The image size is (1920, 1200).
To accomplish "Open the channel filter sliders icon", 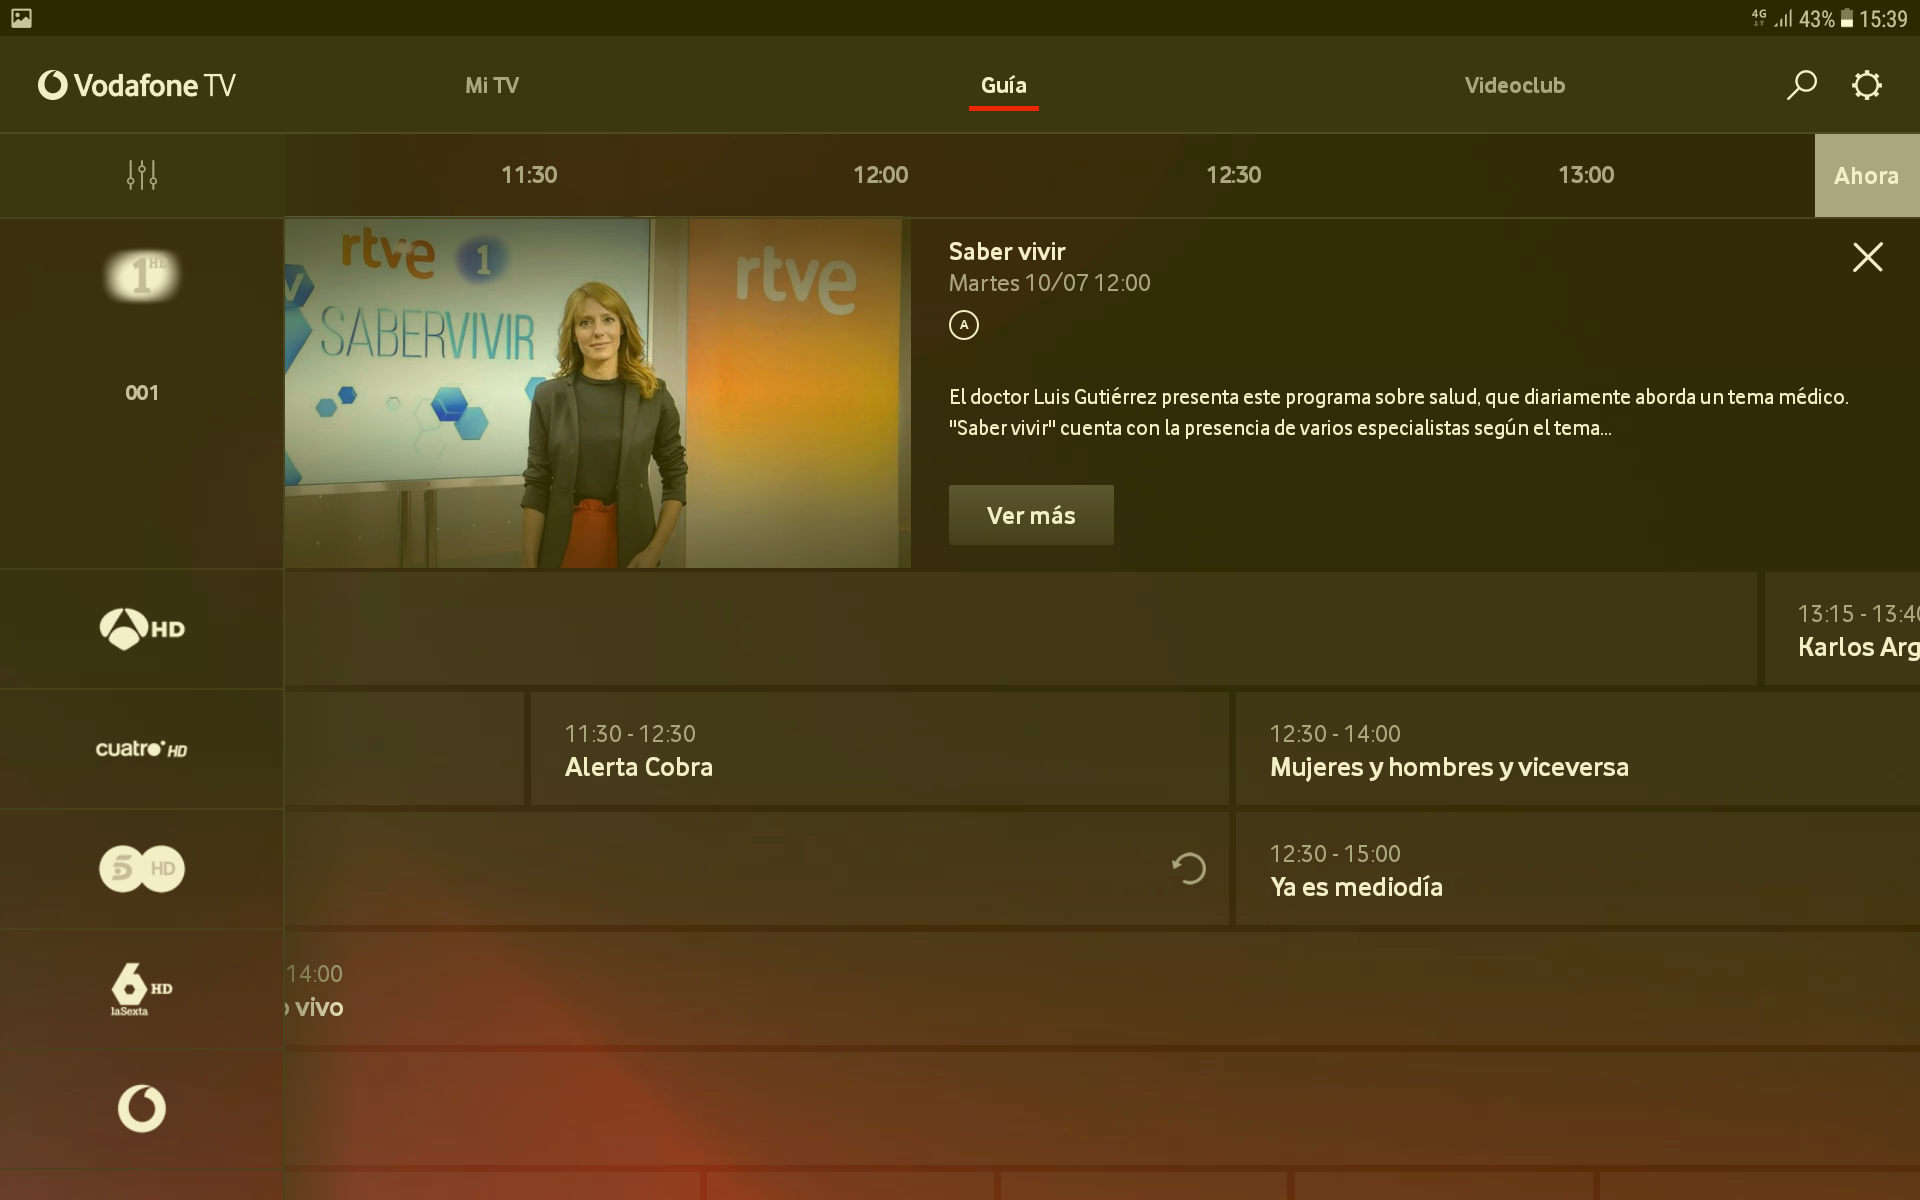I will [141, 175].
